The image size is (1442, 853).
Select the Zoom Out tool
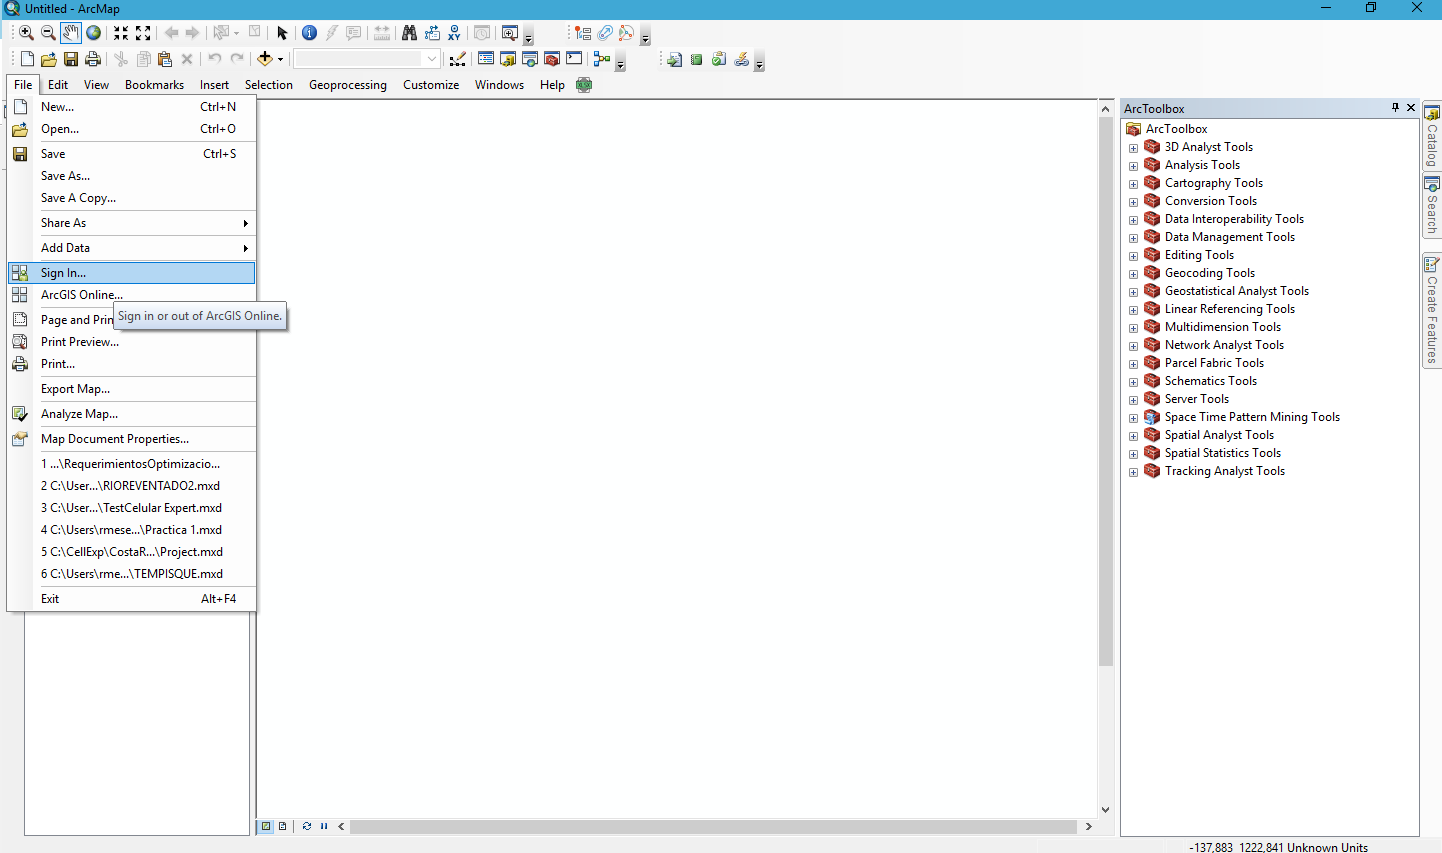tap(48, 33)
